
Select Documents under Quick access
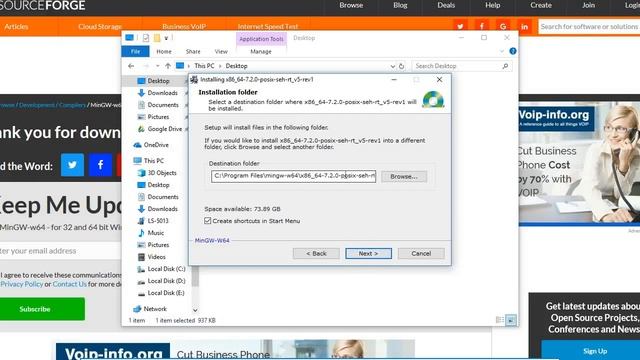click(x=162, y=105)
